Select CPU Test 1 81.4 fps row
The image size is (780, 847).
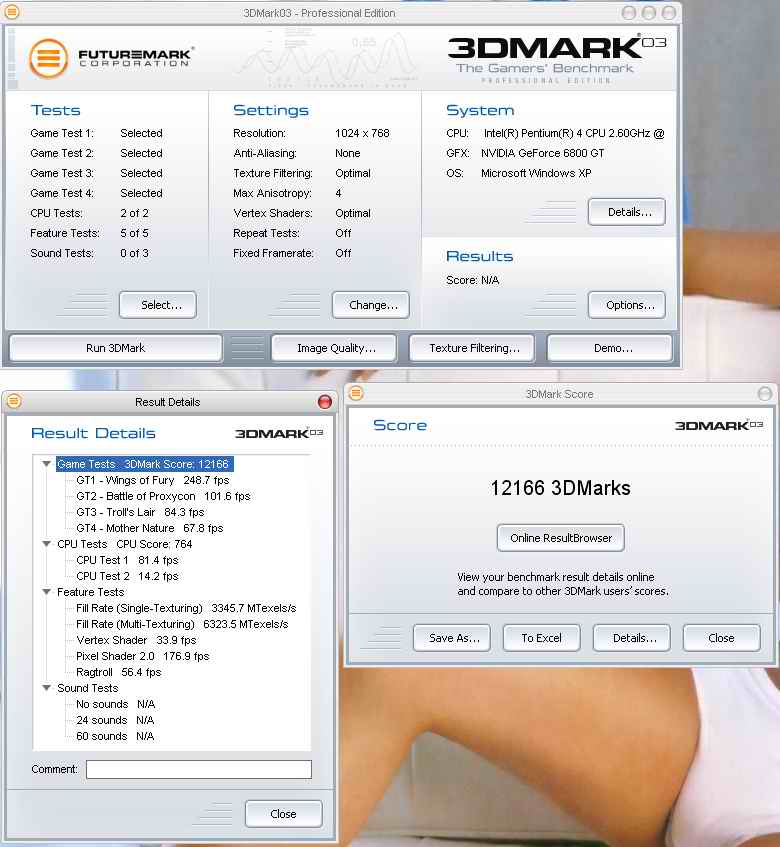pos(127,560)
